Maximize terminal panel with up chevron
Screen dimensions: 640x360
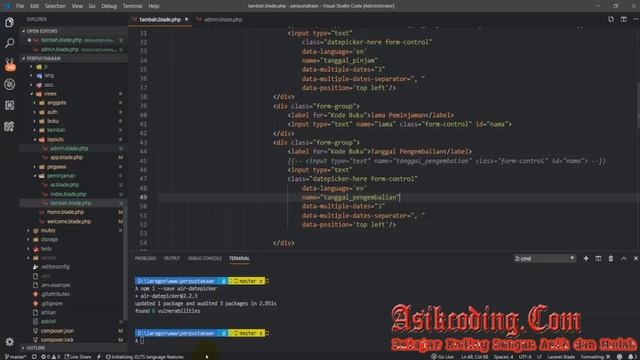click(623, 258)
